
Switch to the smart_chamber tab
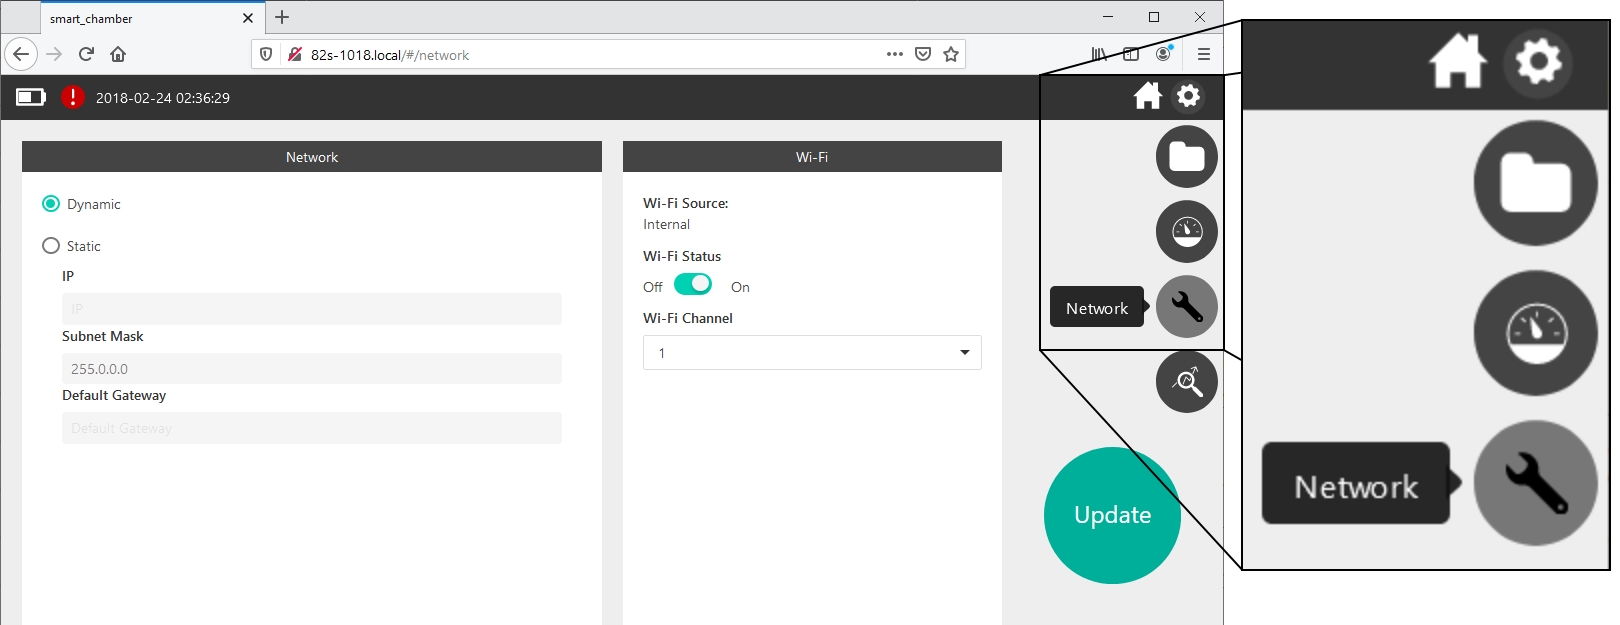[x=140, y=18]
